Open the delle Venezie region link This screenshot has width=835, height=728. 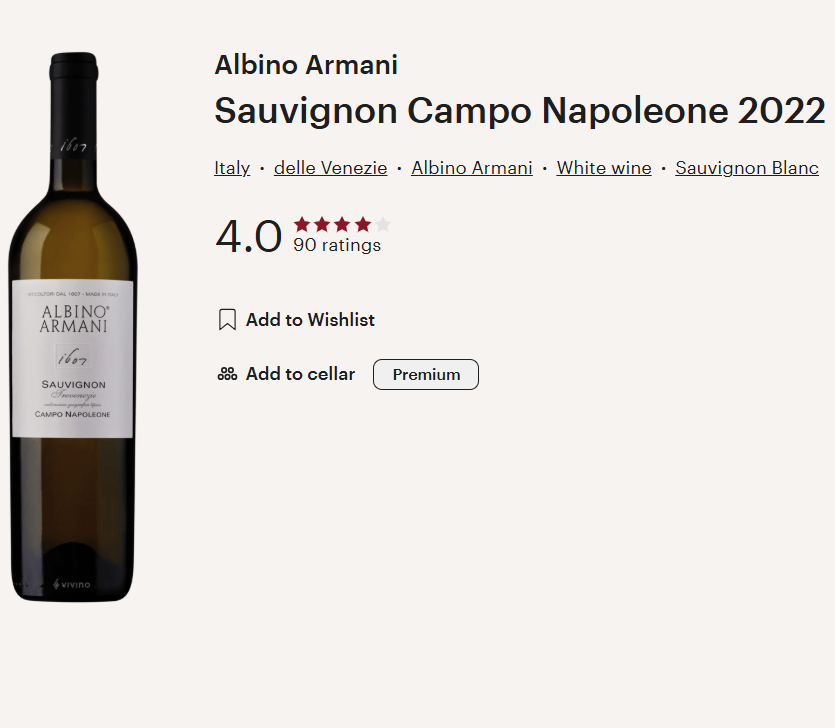point(330,168)
